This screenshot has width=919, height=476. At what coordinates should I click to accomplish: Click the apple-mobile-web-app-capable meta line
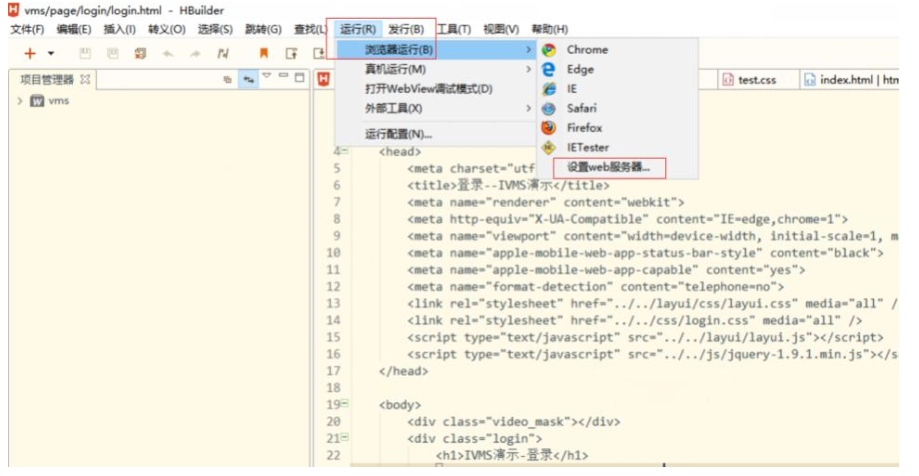tap(606, 270)
